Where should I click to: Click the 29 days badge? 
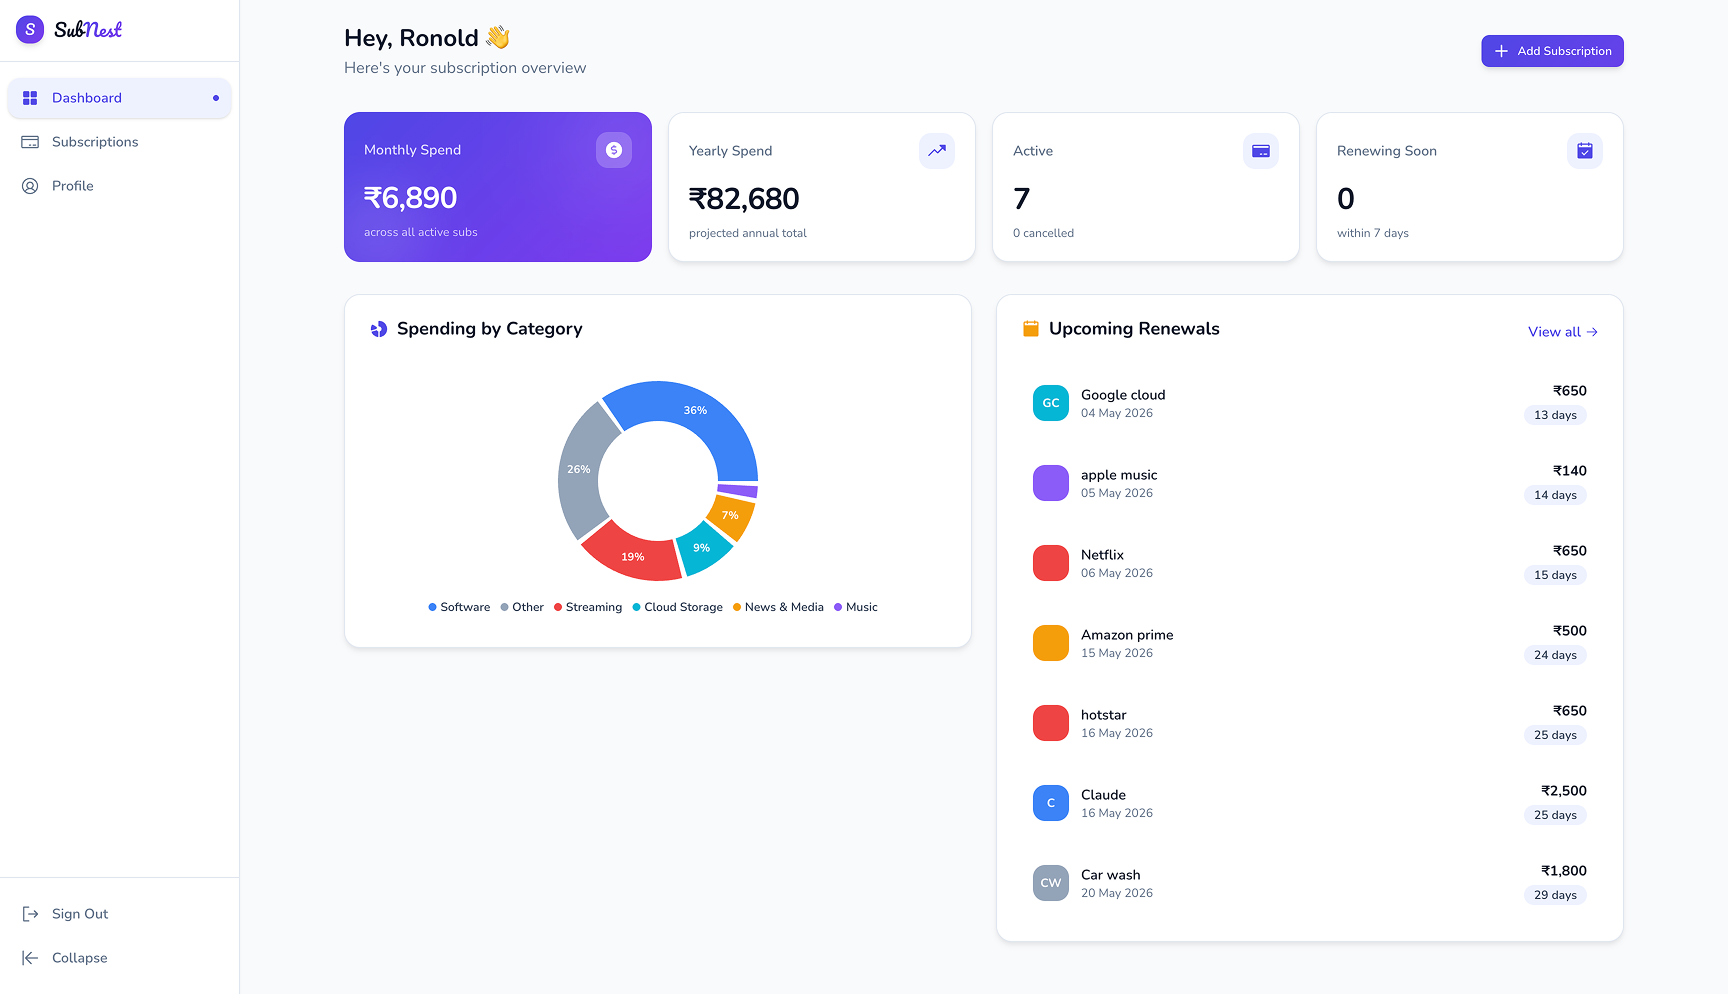pos(1555,895)
